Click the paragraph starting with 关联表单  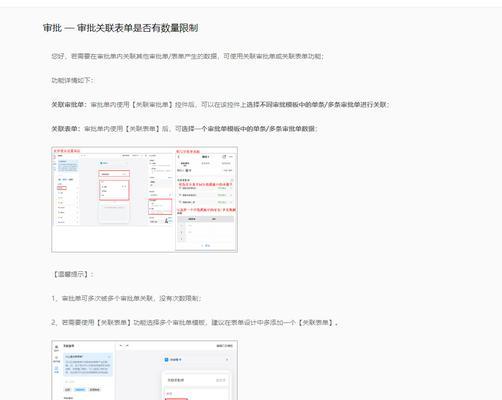pos(184,129)
